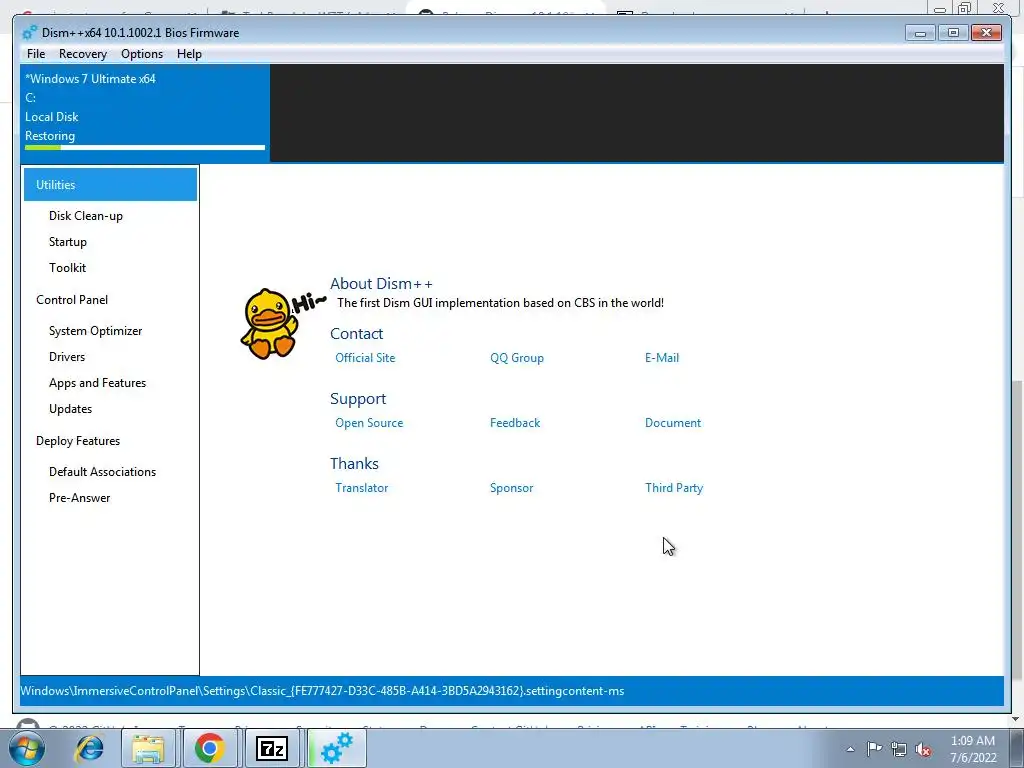Open the Pre-Answer page
1024x768 pixels.
pyautogui.click(x=80, y=498)
